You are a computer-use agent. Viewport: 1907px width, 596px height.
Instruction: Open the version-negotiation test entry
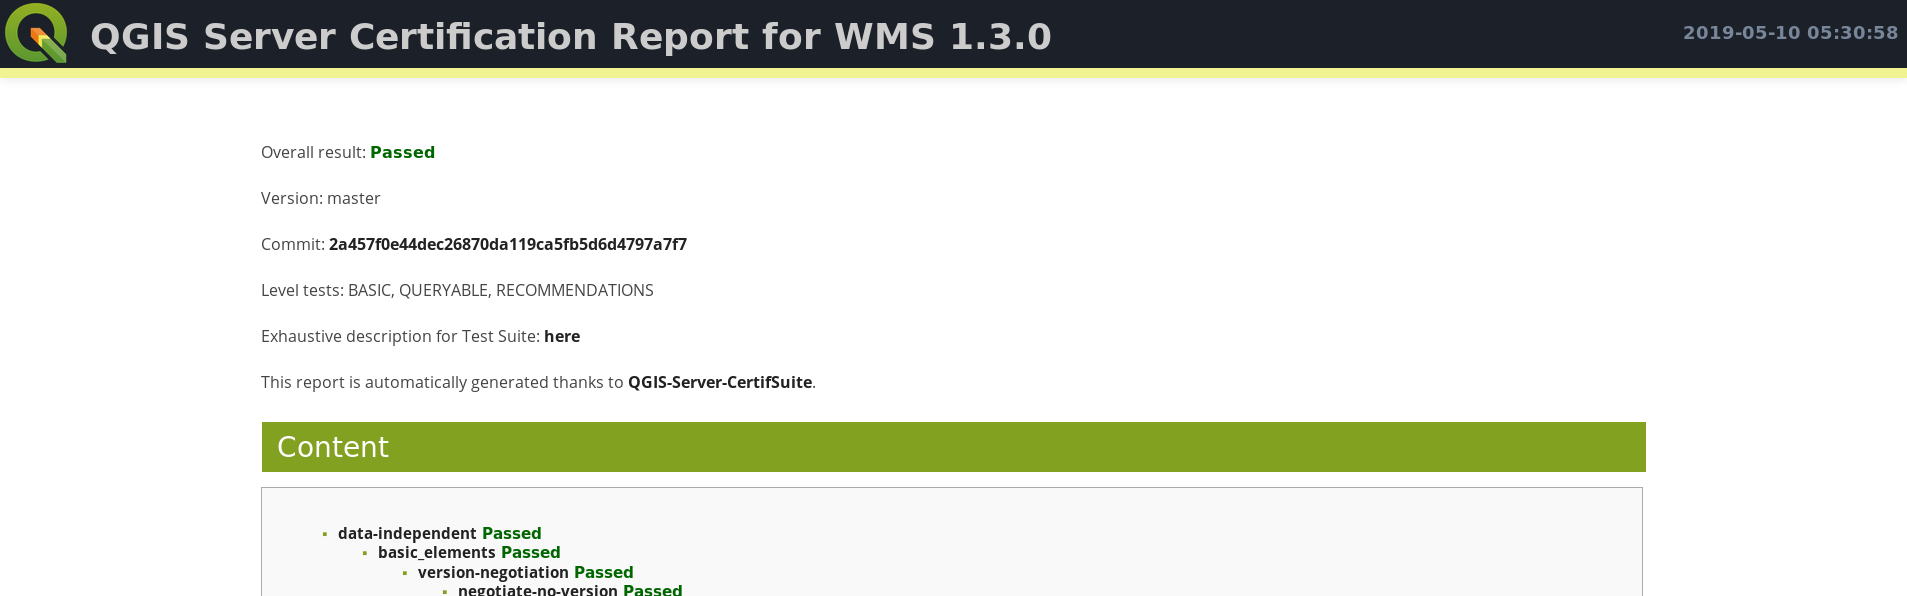tap(493, 572)
